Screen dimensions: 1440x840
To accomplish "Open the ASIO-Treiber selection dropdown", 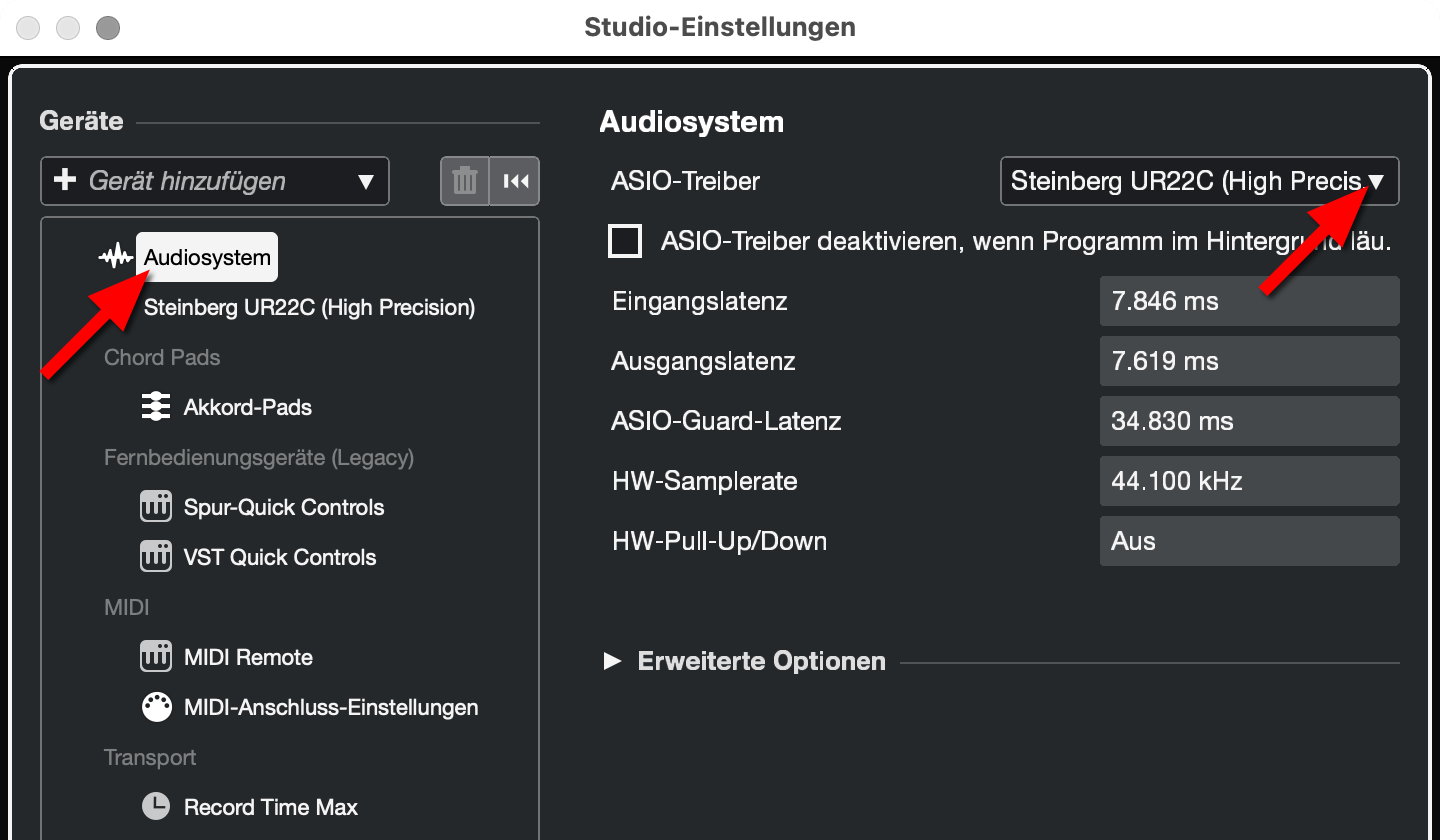I will (1199, 181).
